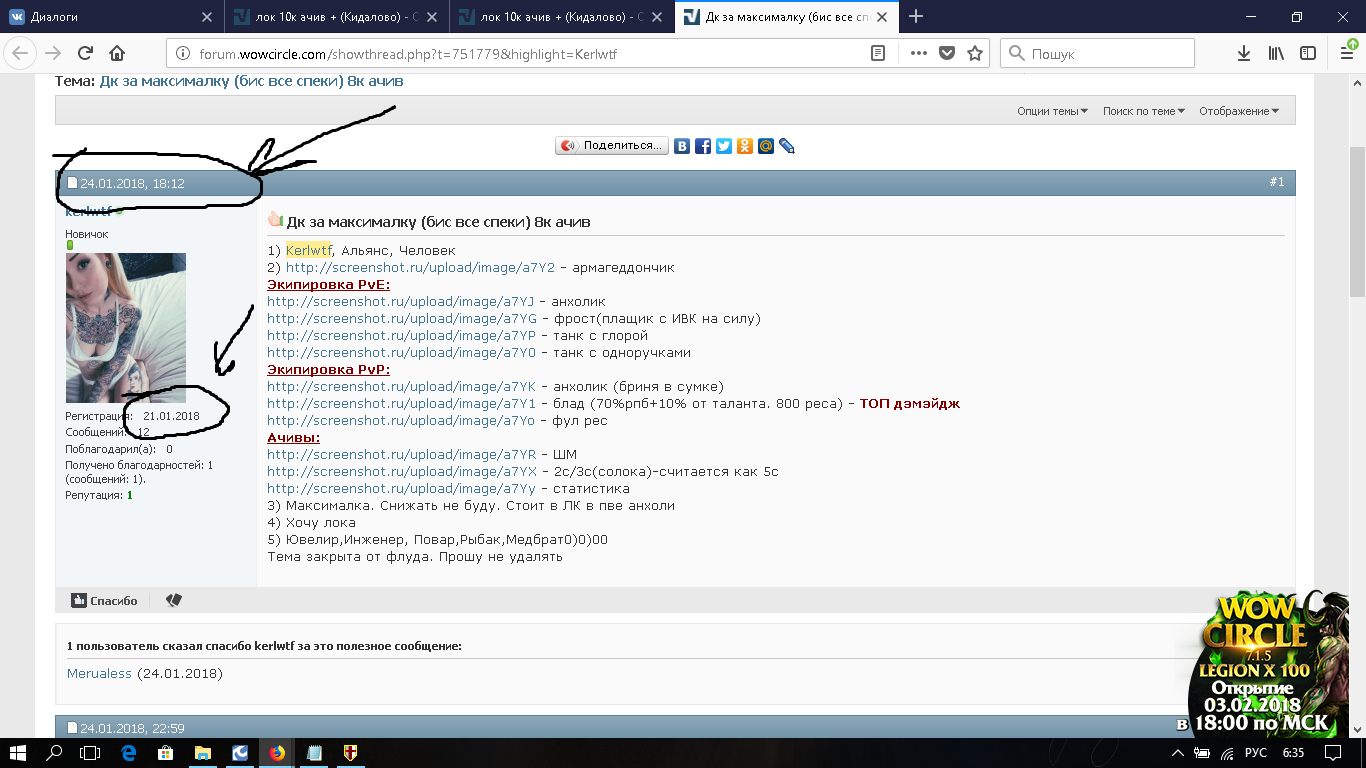Share thread via VK icon
The width and height of the screenshot is (1366, 768).
pos(682,146)
